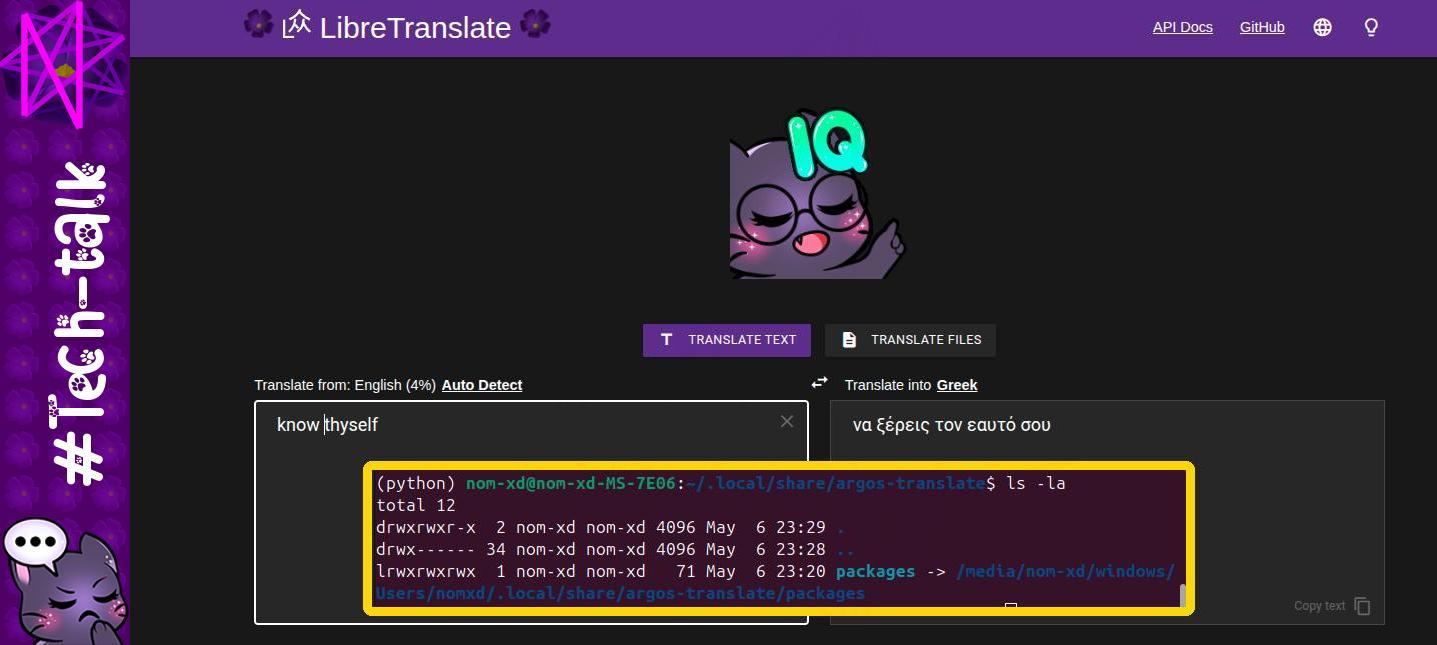The height and width of the screenshot is (645, 1437).
Task: Open the GitHub link
Action: tap(1262, 27)
